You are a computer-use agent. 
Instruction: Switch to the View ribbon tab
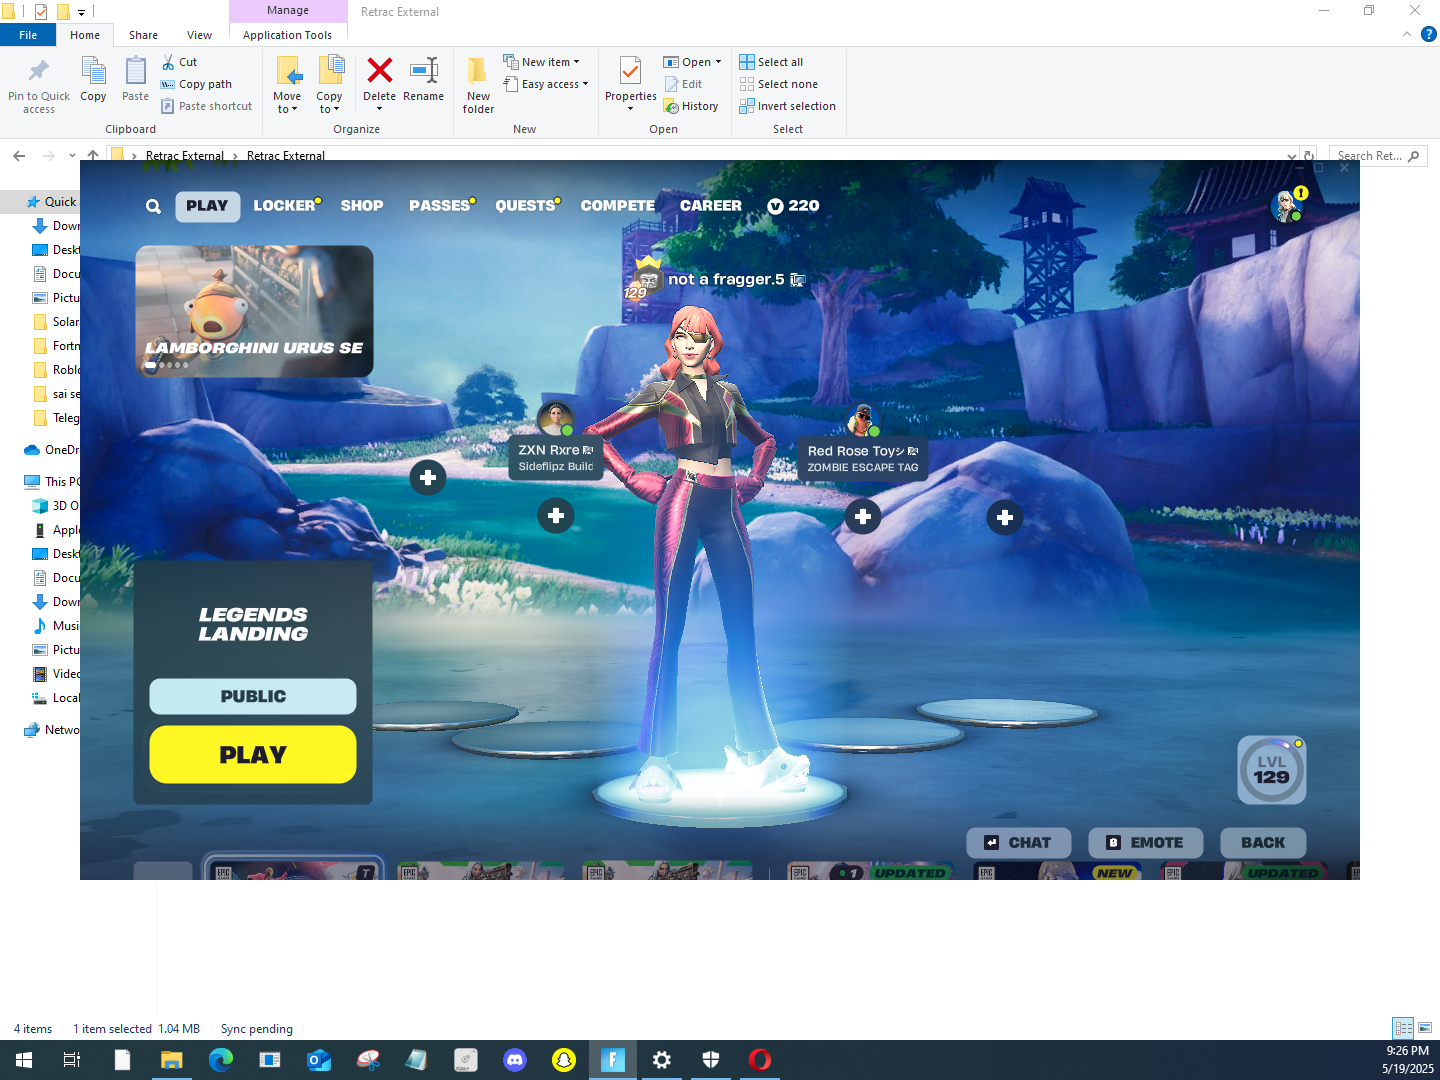click(199, 35)
